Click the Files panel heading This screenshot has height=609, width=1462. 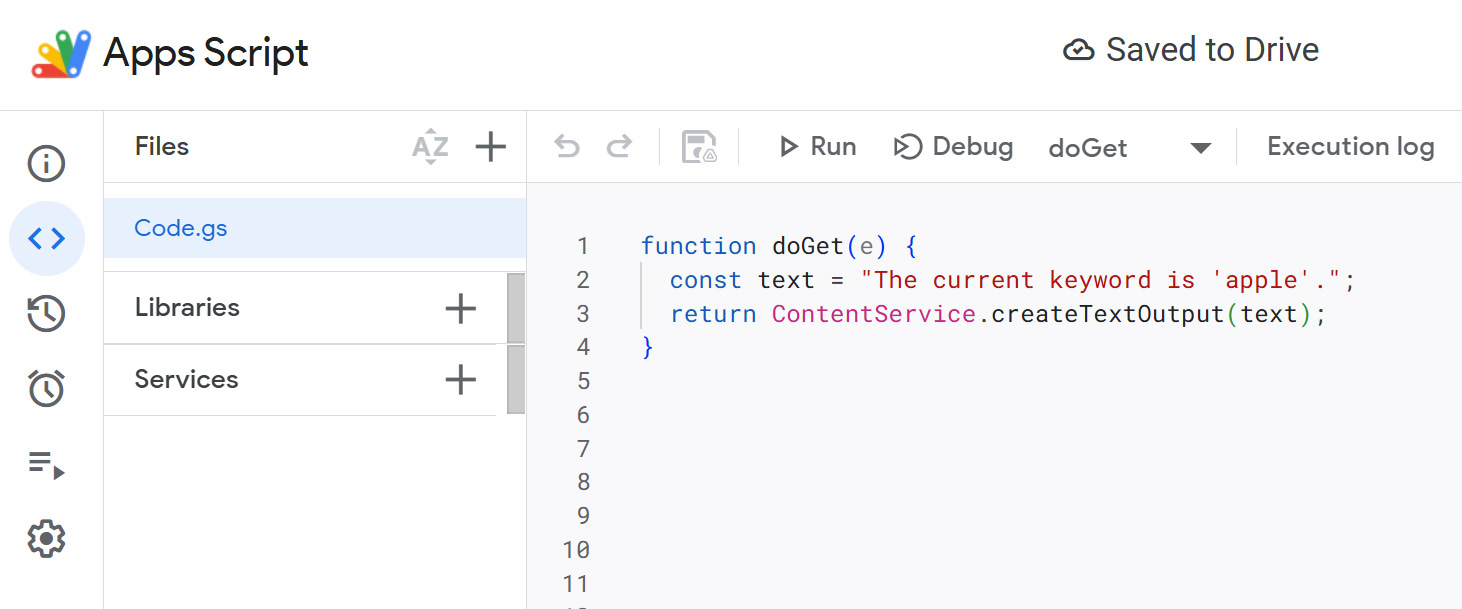pos(162,146)
